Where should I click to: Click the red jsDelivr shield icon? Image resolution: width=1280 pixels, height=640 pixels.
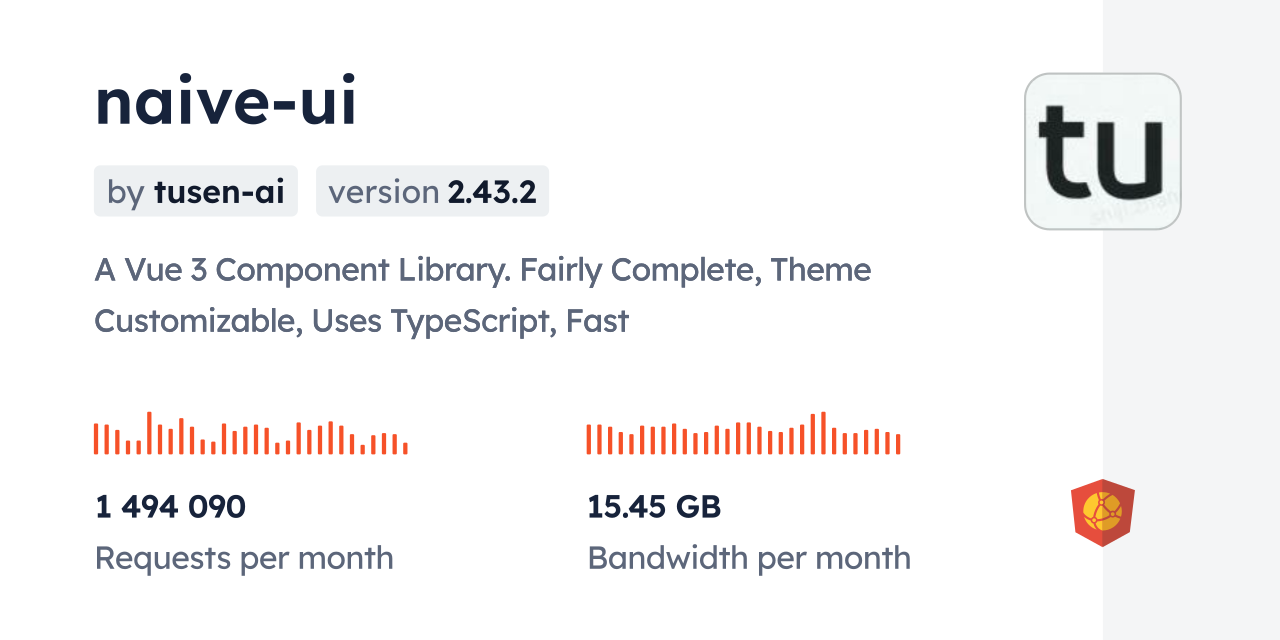[1102, 513]
